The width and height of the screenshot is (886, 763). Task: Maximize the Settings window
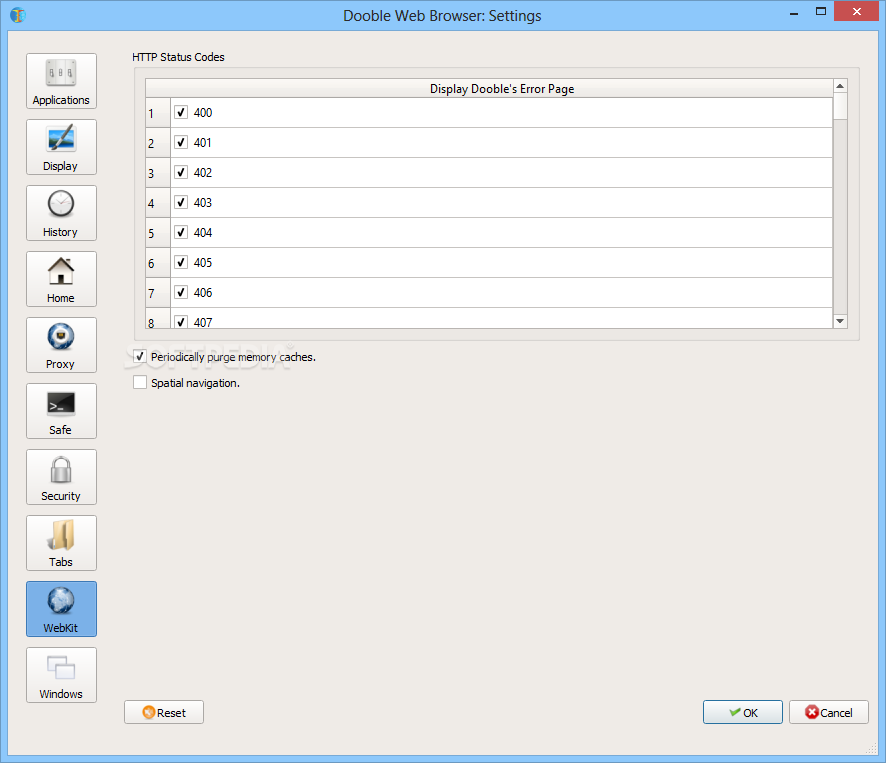pos(820,11)
